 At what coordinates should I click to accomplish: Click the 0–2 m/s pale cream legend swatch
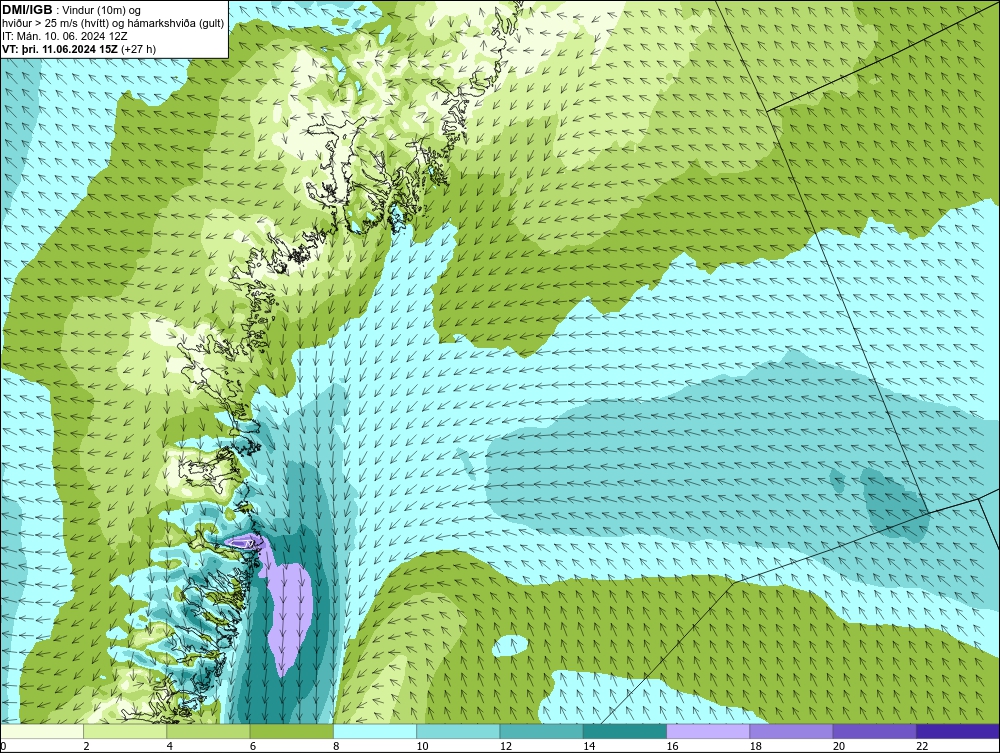pyautogui.click(x=41, y=731)
